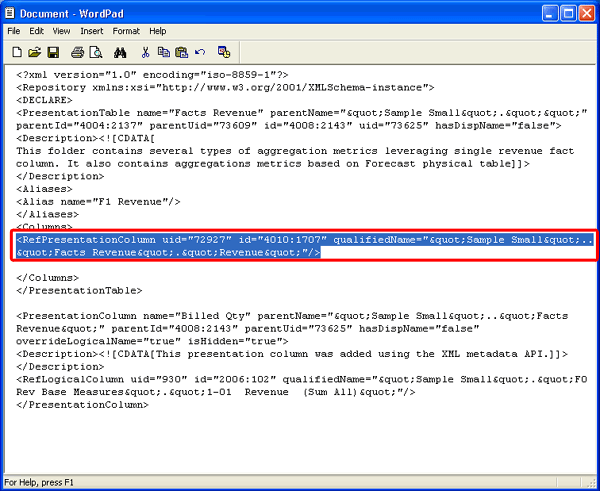Viewport: 600px width, 491px height.
Task: Click the highlighted Facts Revenue qualifiedName continuation line
Action: 168,252
